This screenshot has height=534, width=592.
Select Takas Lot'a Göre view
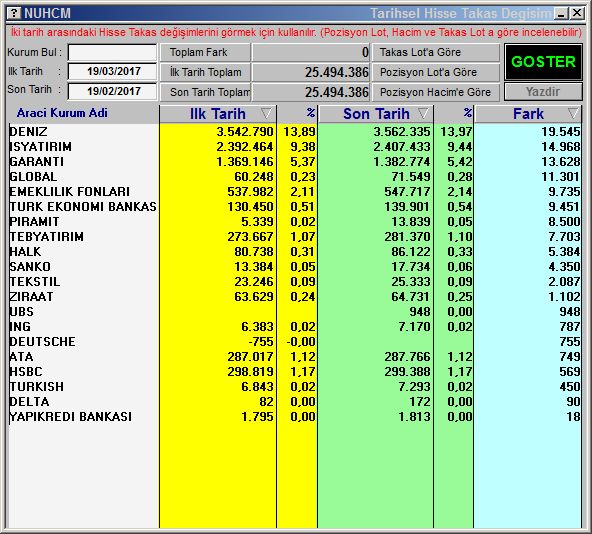(436, 52)
